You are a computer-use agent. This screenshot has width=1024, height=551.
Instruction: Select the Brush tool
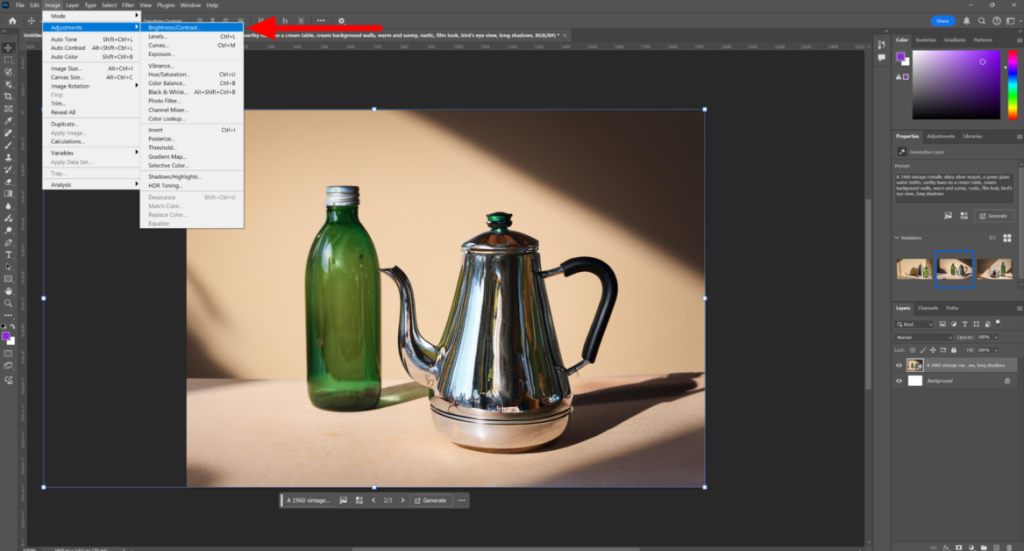[8, 145]
